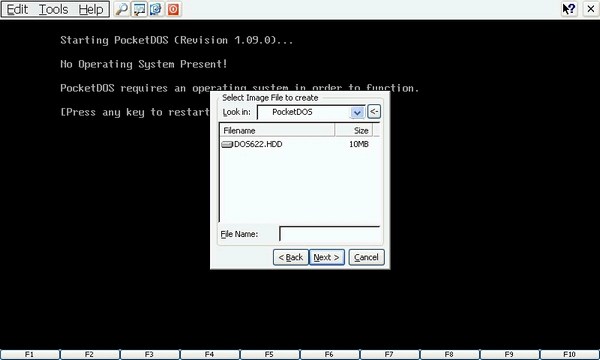The image size is (600, 360).
Task: Click the What's This help pointer icon
Action: coord(569,9)
